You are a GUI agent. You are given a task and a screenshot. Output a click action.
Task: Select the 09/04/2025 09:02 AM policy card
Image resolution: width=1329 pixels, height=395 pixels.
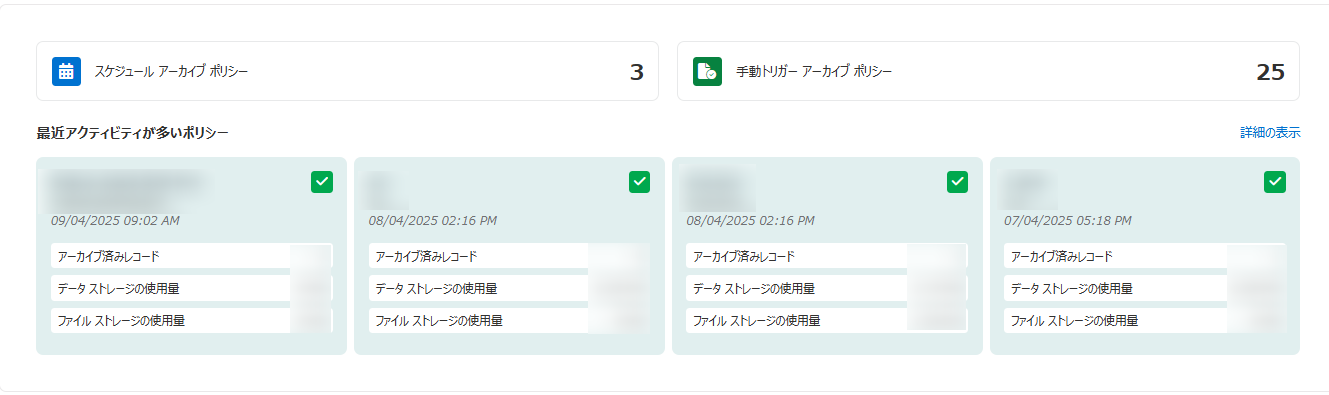(x=191, y=256)
